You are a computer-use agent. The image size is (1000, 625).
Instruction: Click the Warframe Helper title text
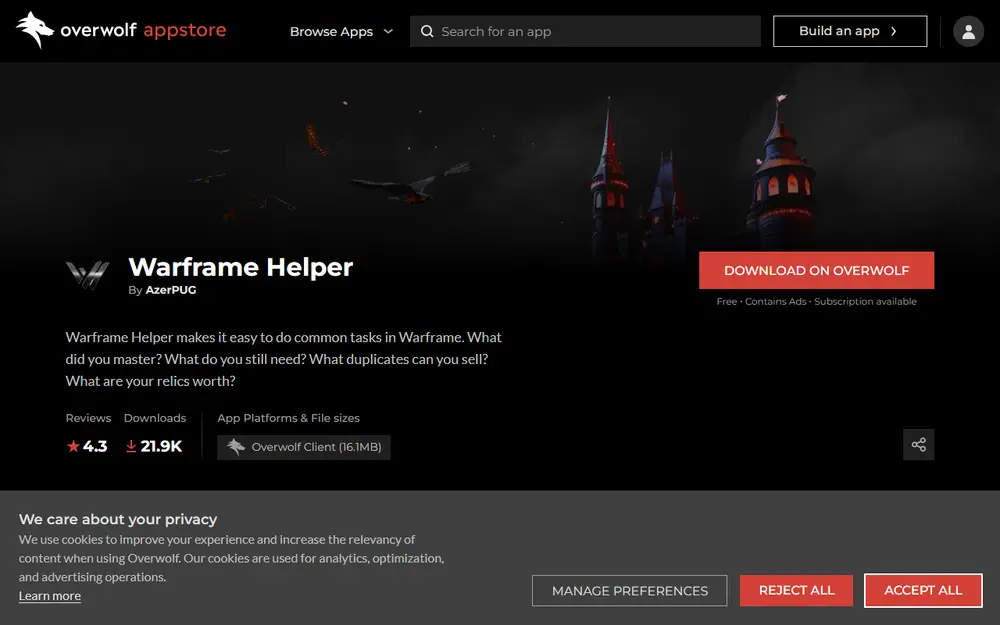pyautogui.click(x=240, y=267)
